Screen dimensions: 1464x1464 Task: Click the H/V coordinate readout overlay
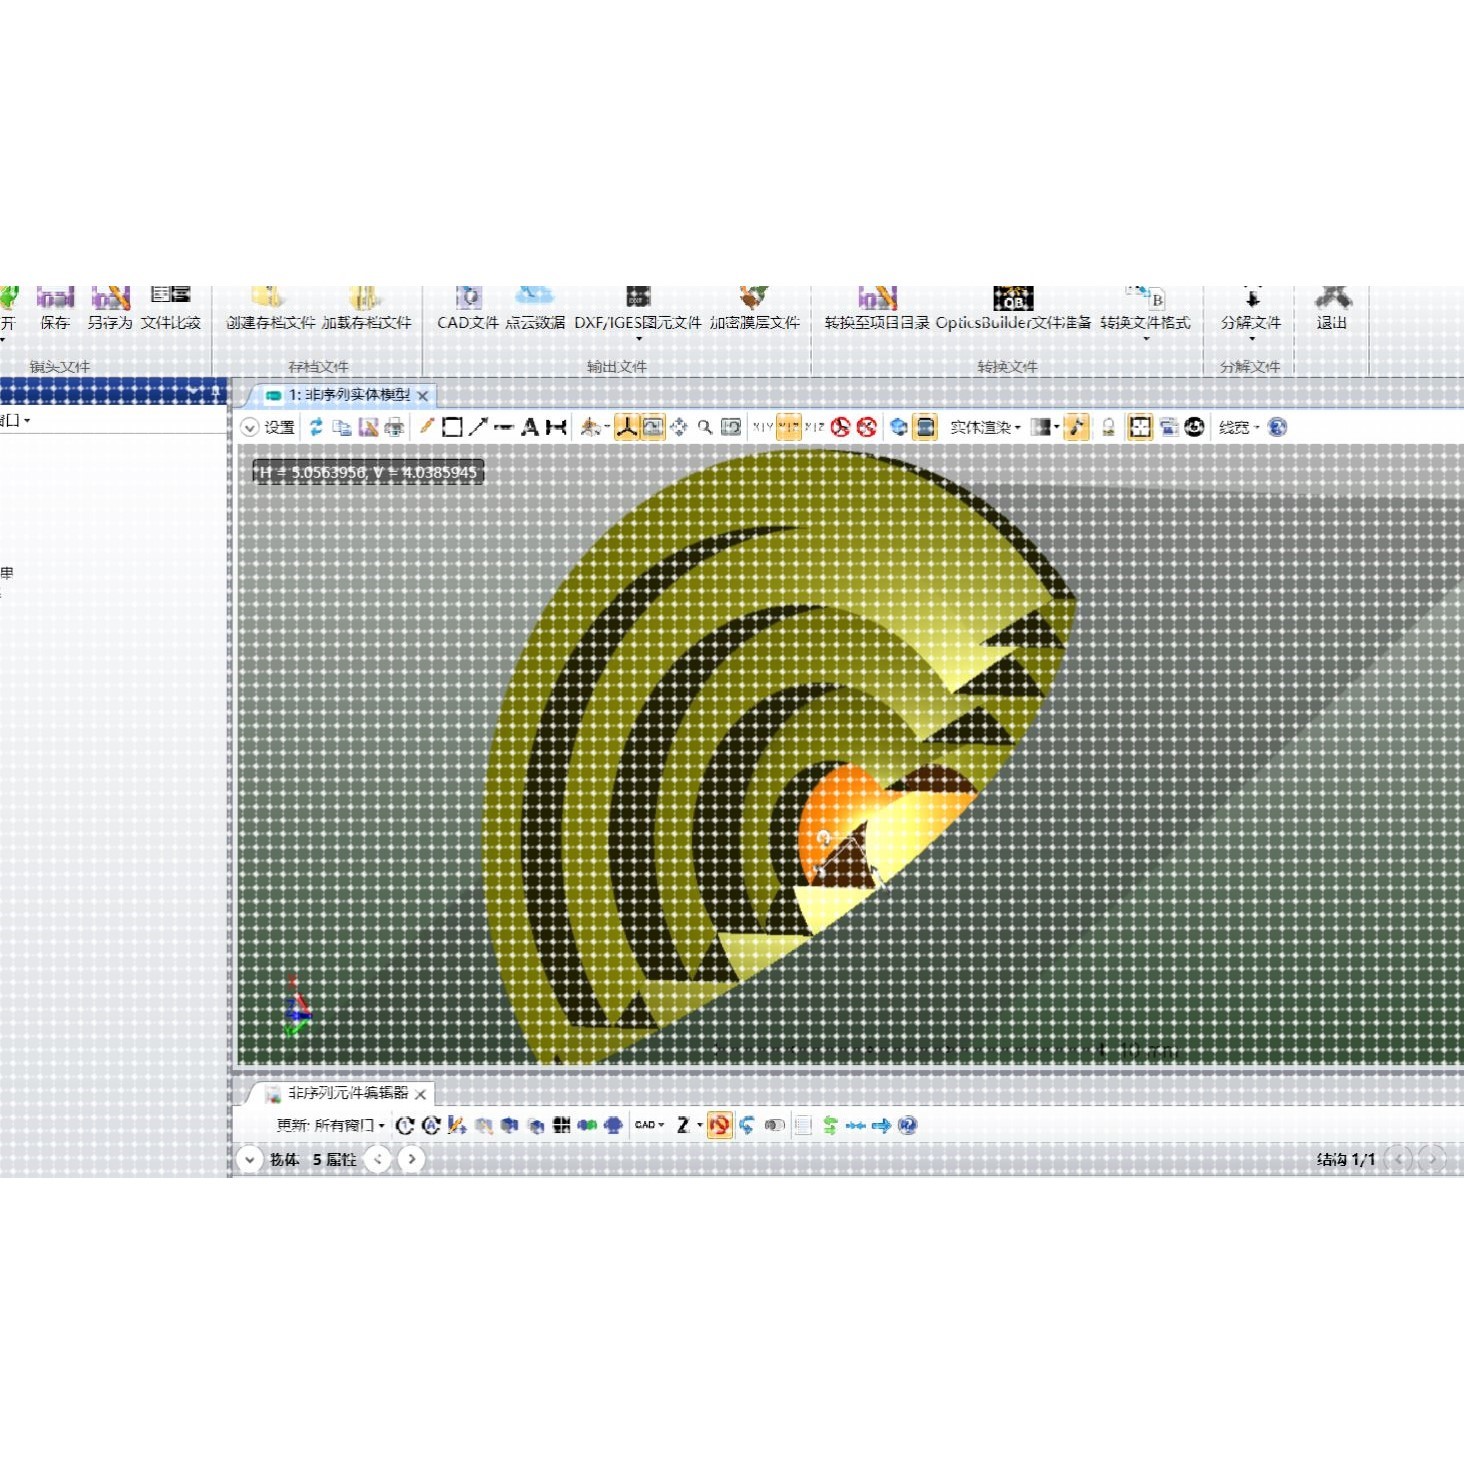(x=368, y=472)
